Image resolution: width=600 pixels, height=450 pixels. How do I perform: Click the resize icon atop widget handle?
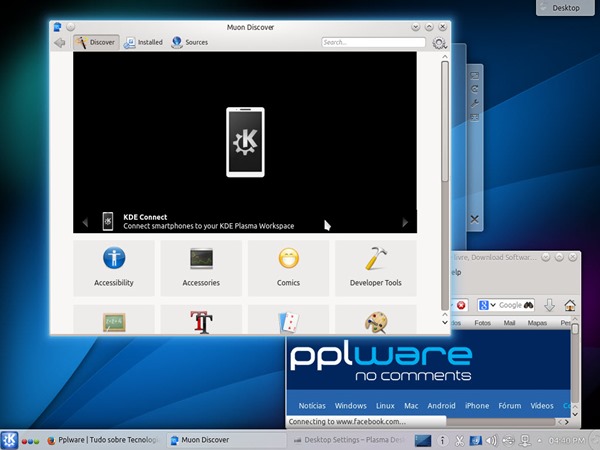(474, 76)
